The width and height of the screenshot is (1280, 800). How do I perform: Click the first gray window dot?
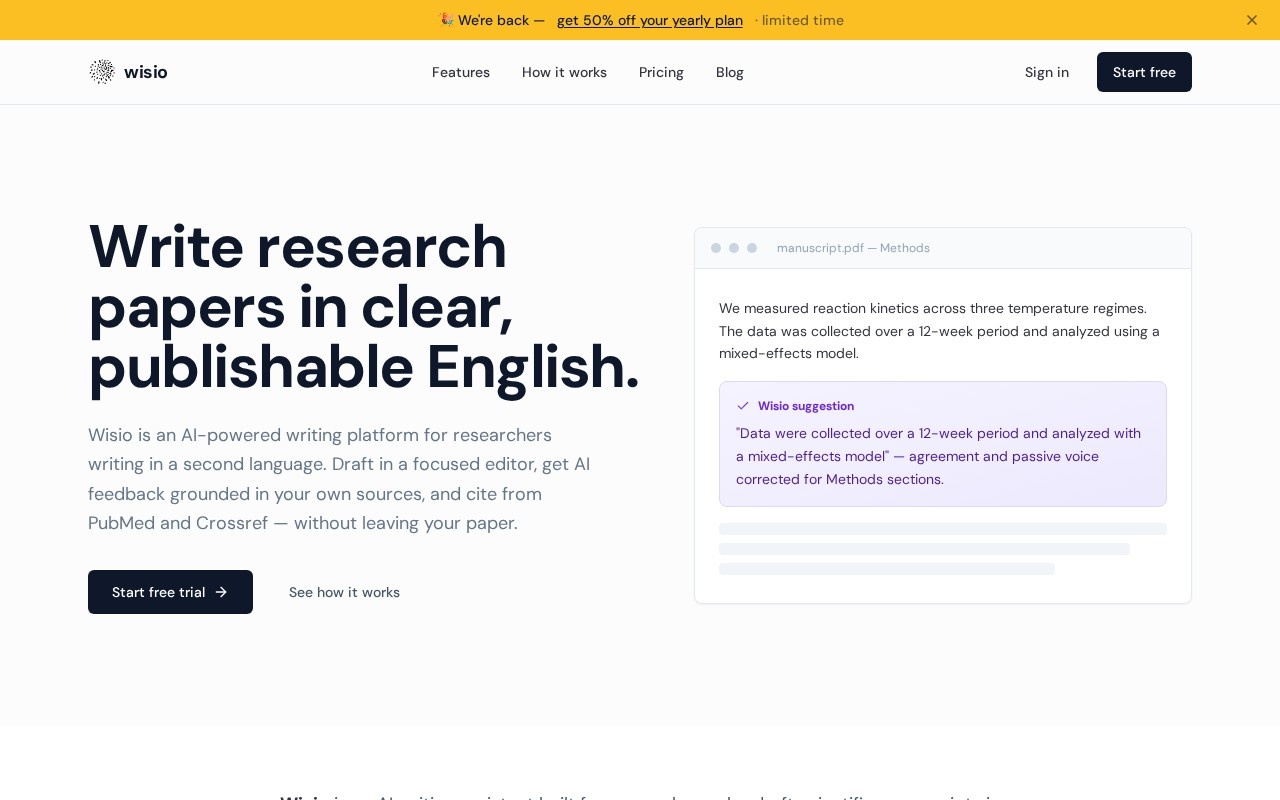click(x=716, y=248)
